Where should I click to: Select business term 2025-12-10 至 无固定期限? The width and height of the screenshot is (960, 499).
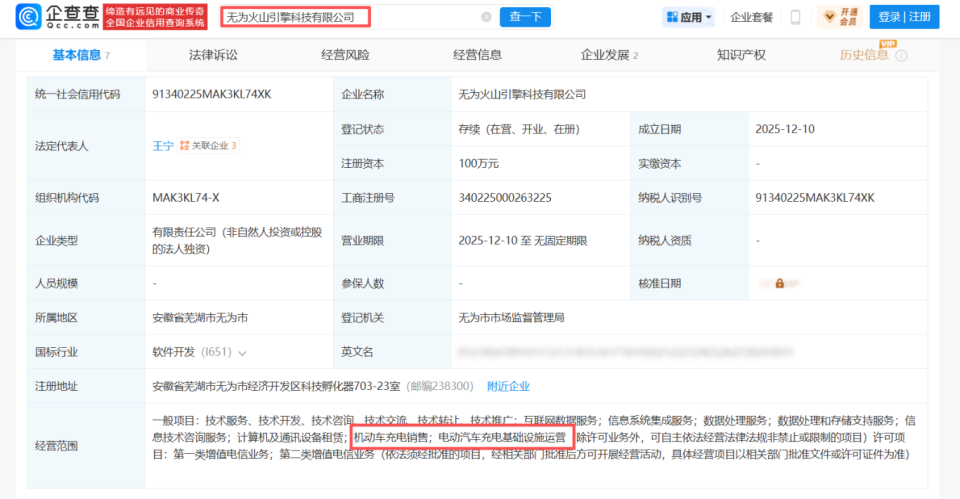(523, 241)
